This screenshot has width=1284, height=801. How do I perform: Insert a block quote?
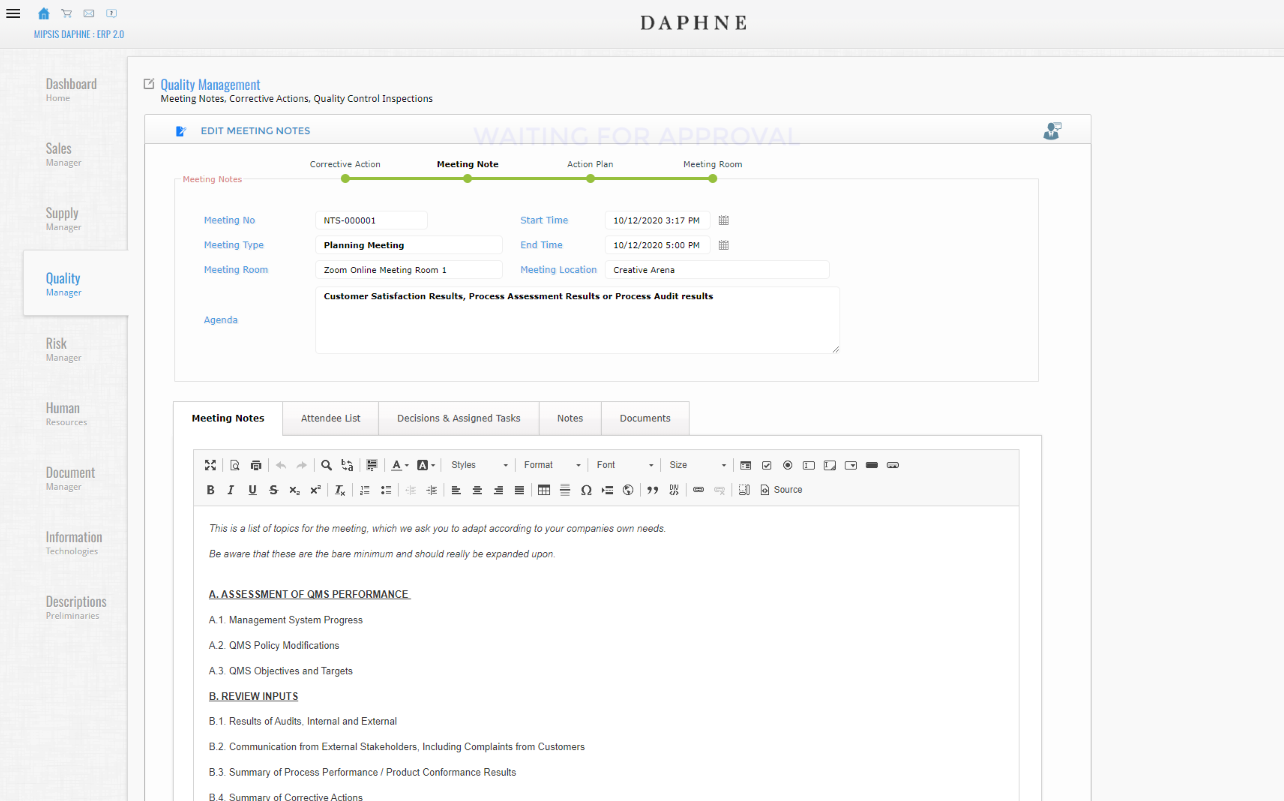coord(652,490)
